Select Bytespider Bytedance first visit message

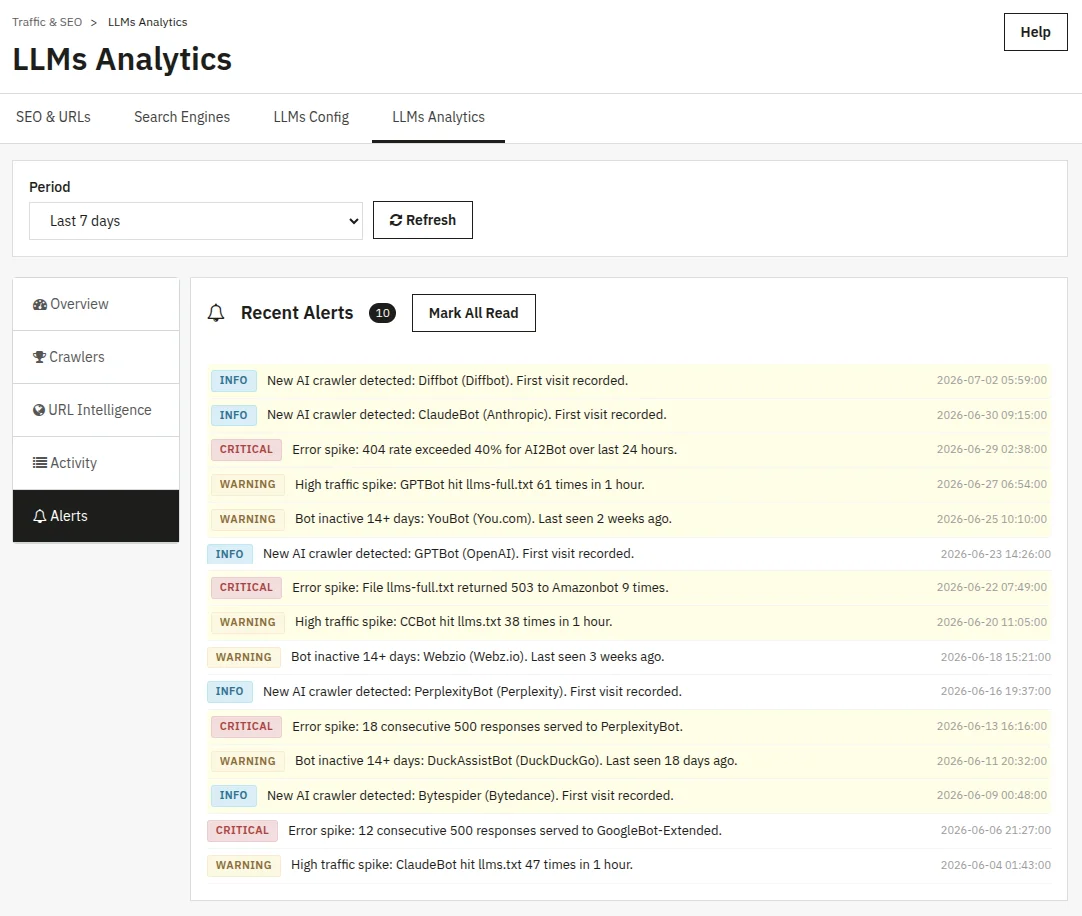[470, 795]
